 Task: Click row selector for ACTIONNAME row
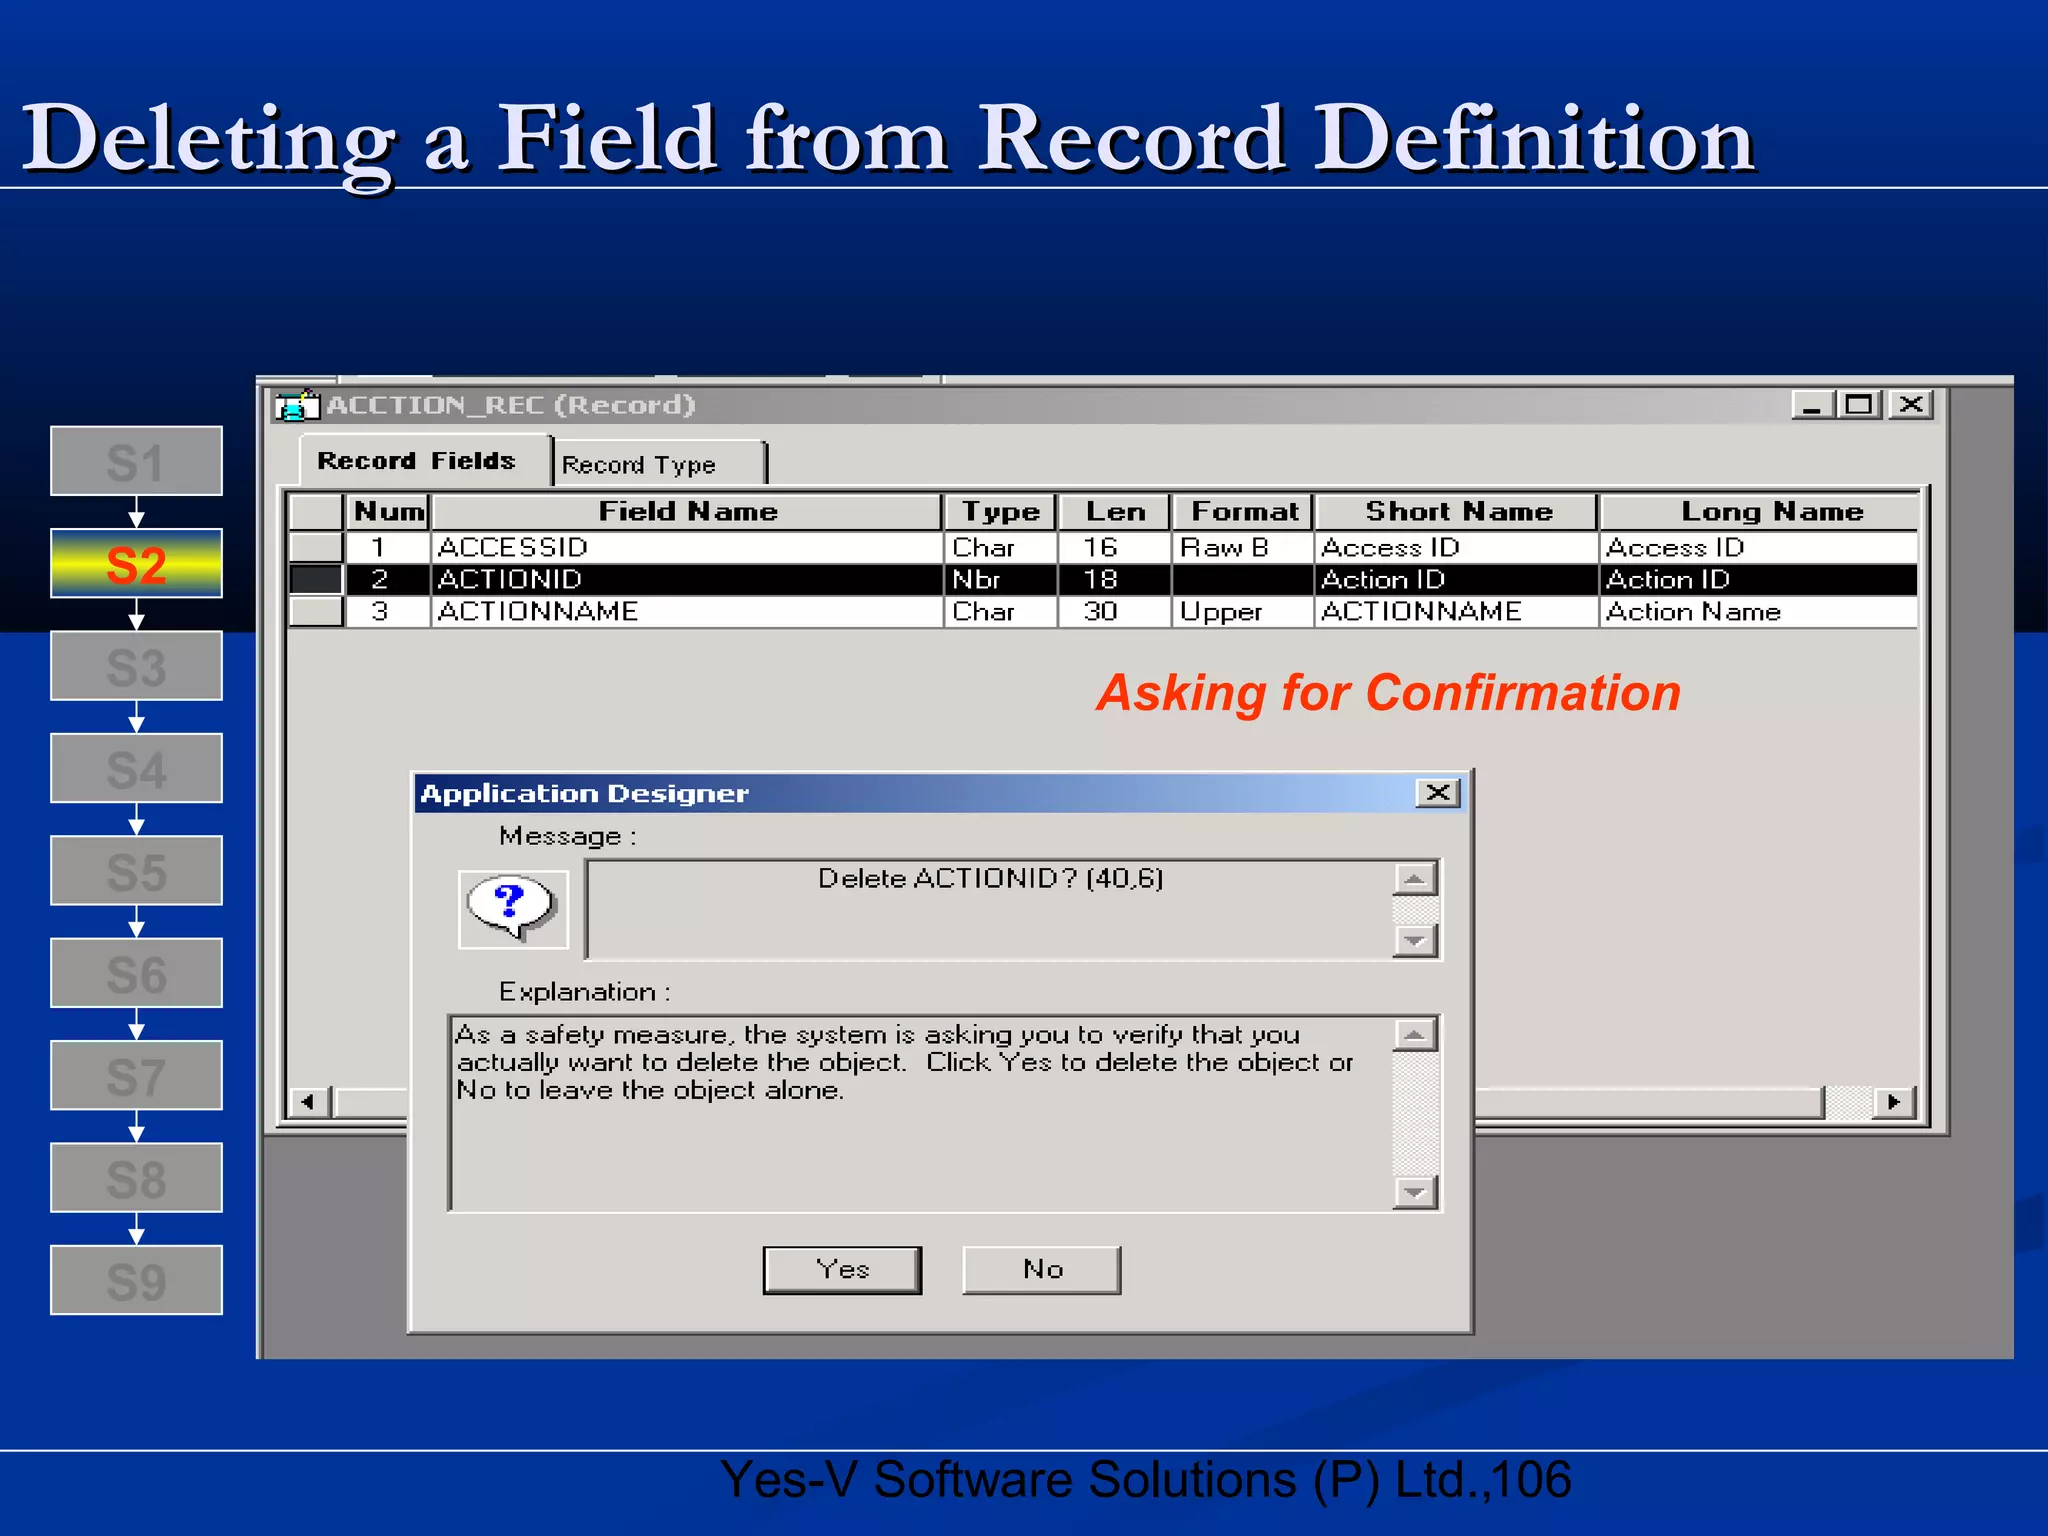tap(316, 612)
